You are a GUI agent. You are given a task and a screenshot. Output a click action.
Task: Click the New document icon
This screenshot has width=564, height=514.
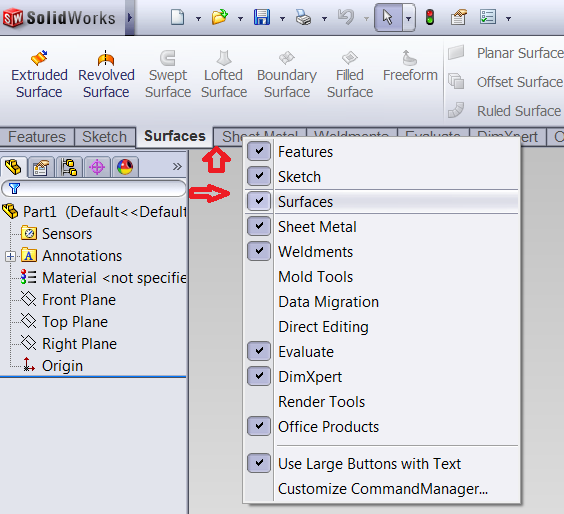177,17
